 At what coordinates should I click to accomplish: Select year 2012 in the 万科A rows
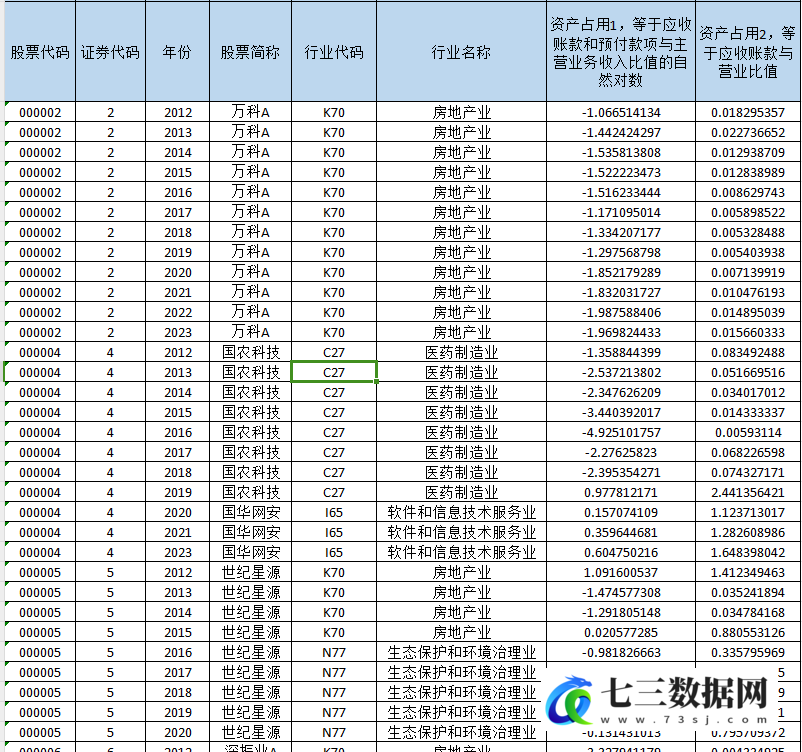click(x=177, y=112)
